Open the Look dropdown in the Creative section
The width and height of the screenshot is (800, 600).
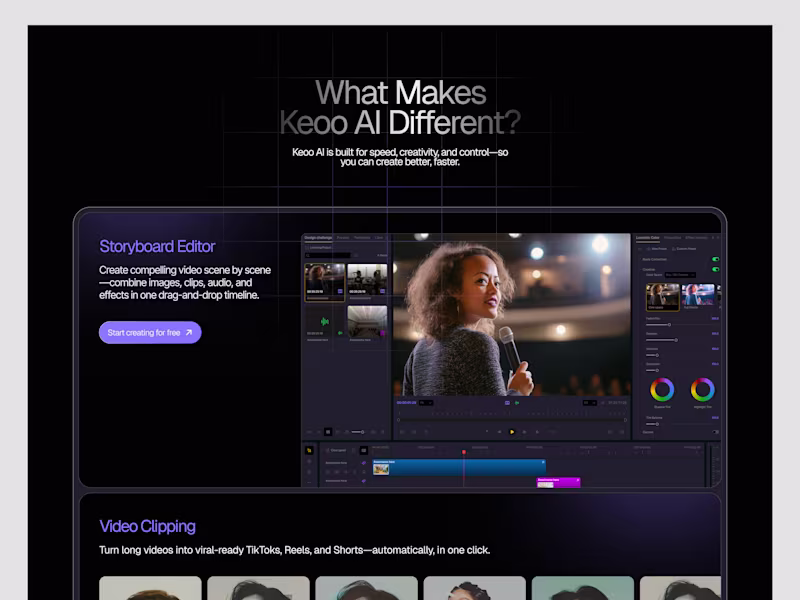680,275
